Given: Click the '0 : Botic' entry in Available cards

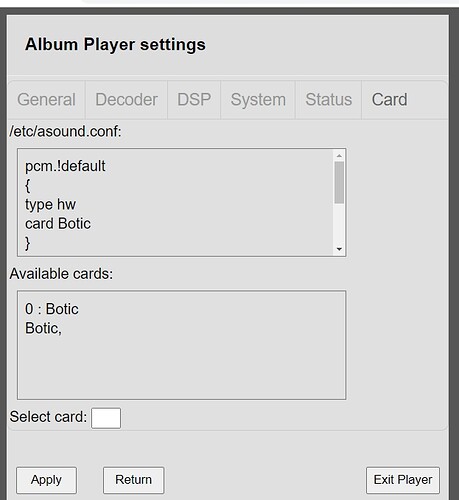Looking at the screenshot, I should pos(52,309).
